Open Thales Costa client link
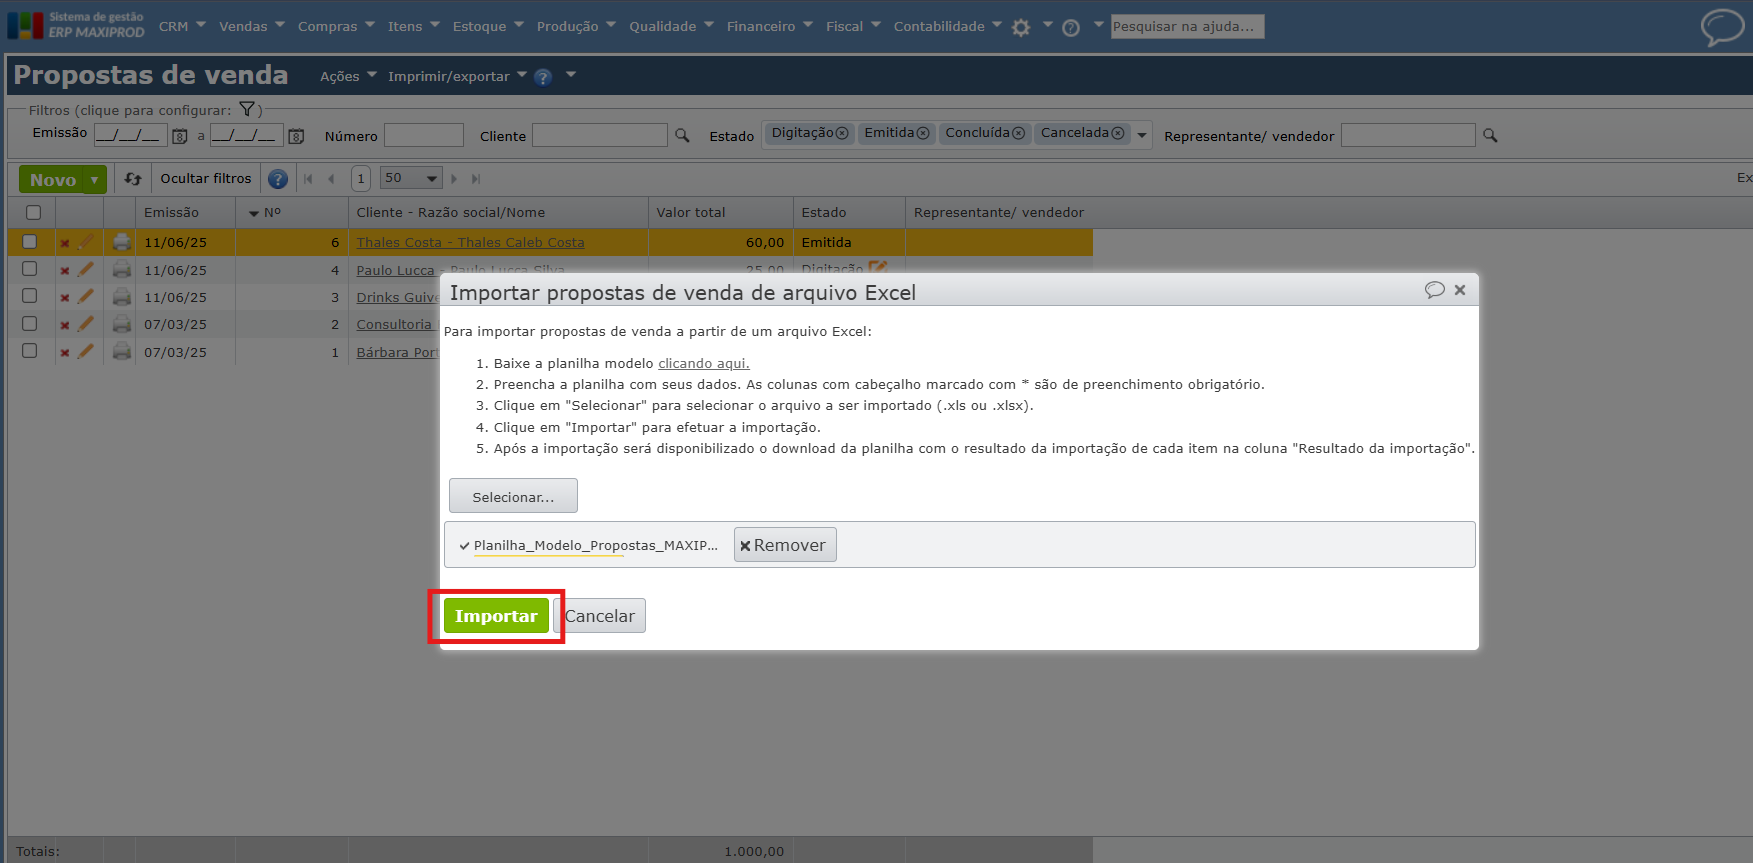 point(470,242)
